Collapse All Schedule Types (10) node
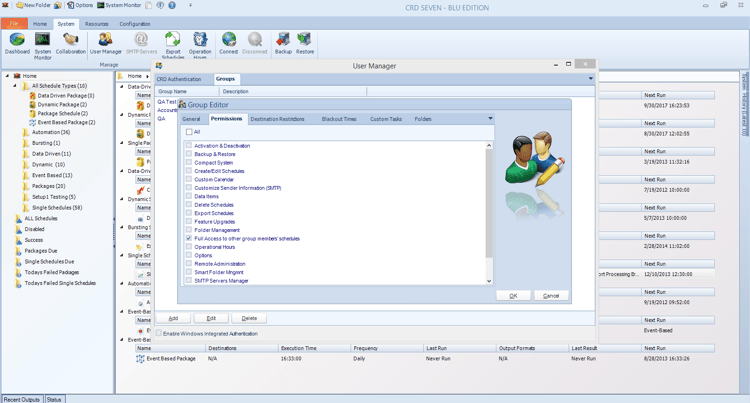 (x=15, y=86)
